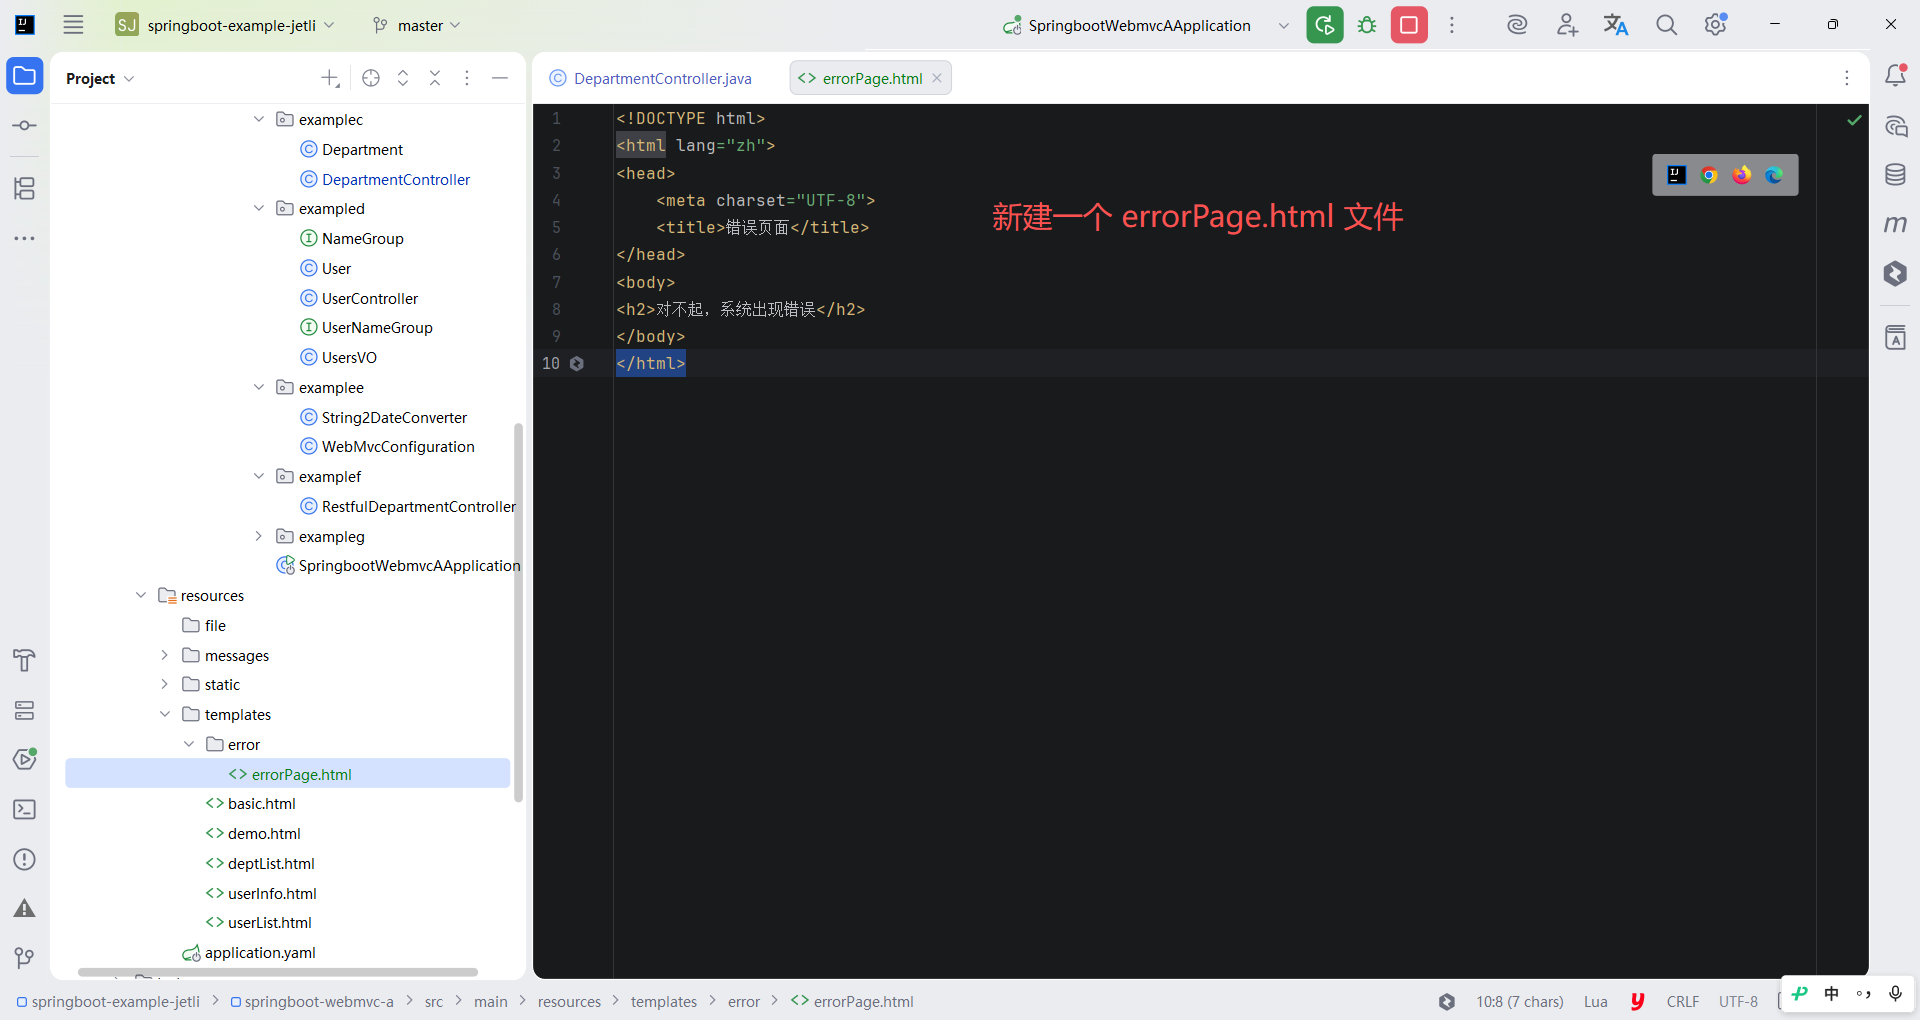Hide the Project panel
The height and width of the screenshot is (1020, 1920).
click(500, 78)
